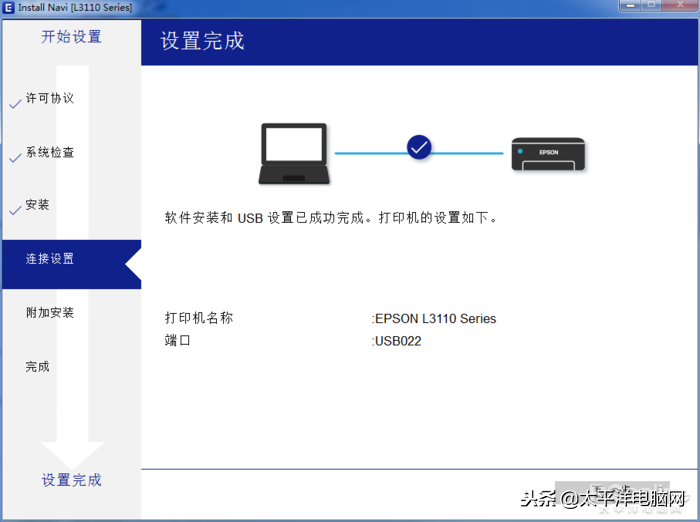The height and width of the screenshot is (522, 700).
Task: Click the blue connection checkmark circle
Action: 419,147
